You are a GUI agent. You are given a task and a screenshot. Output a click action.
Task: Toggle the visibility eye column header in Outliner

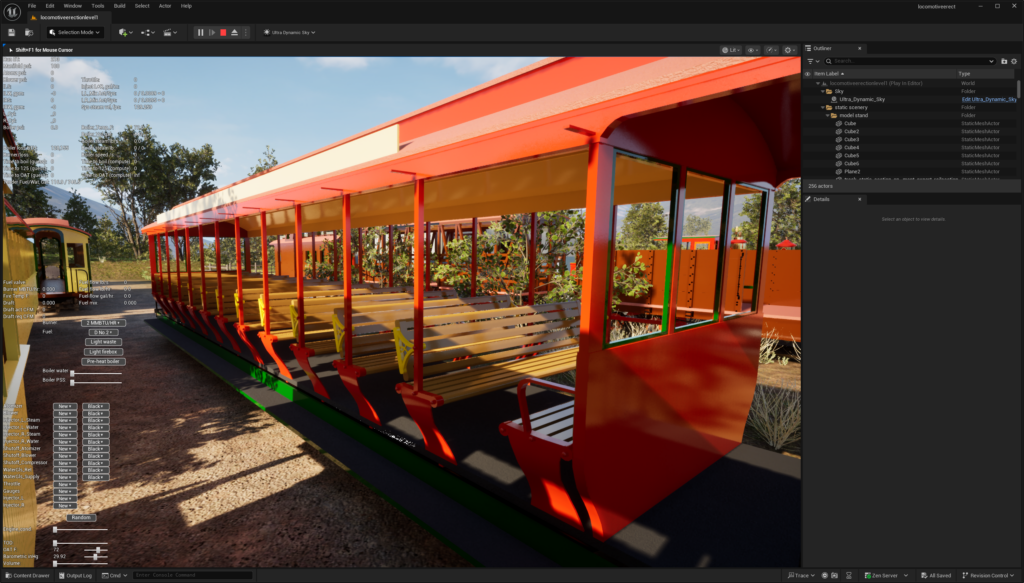(808, 74)
